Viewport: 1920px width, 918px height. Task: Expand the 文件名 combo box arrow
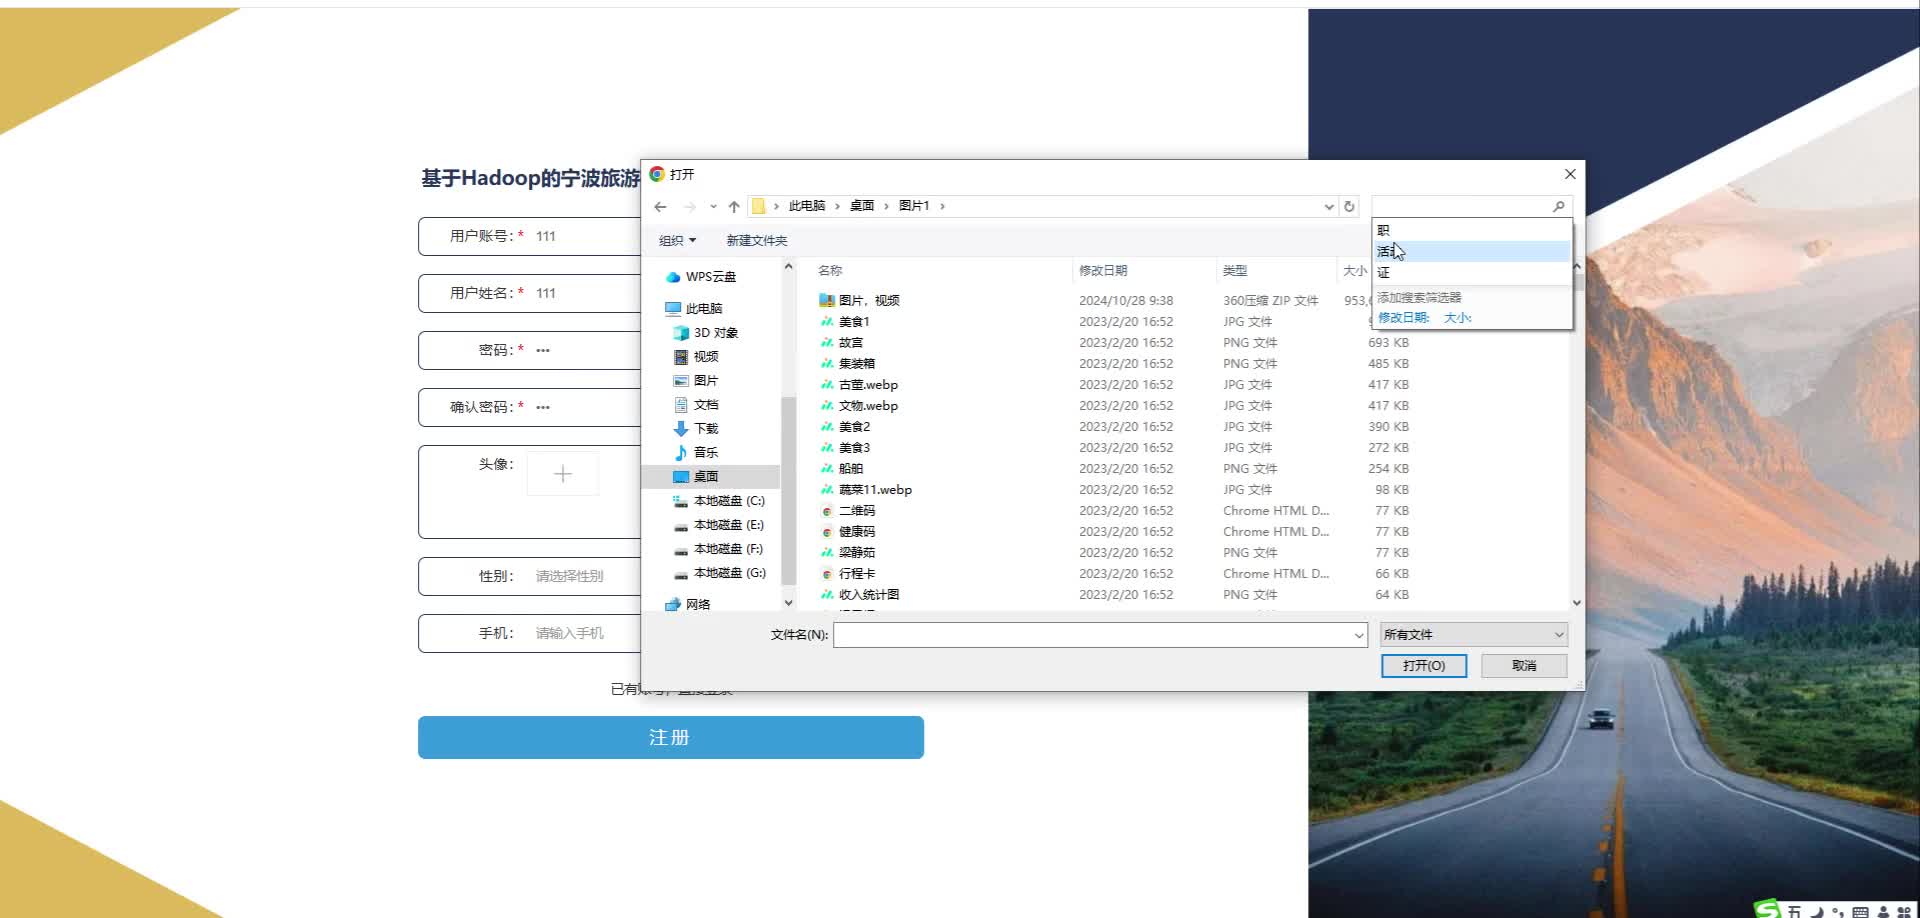1359,635
